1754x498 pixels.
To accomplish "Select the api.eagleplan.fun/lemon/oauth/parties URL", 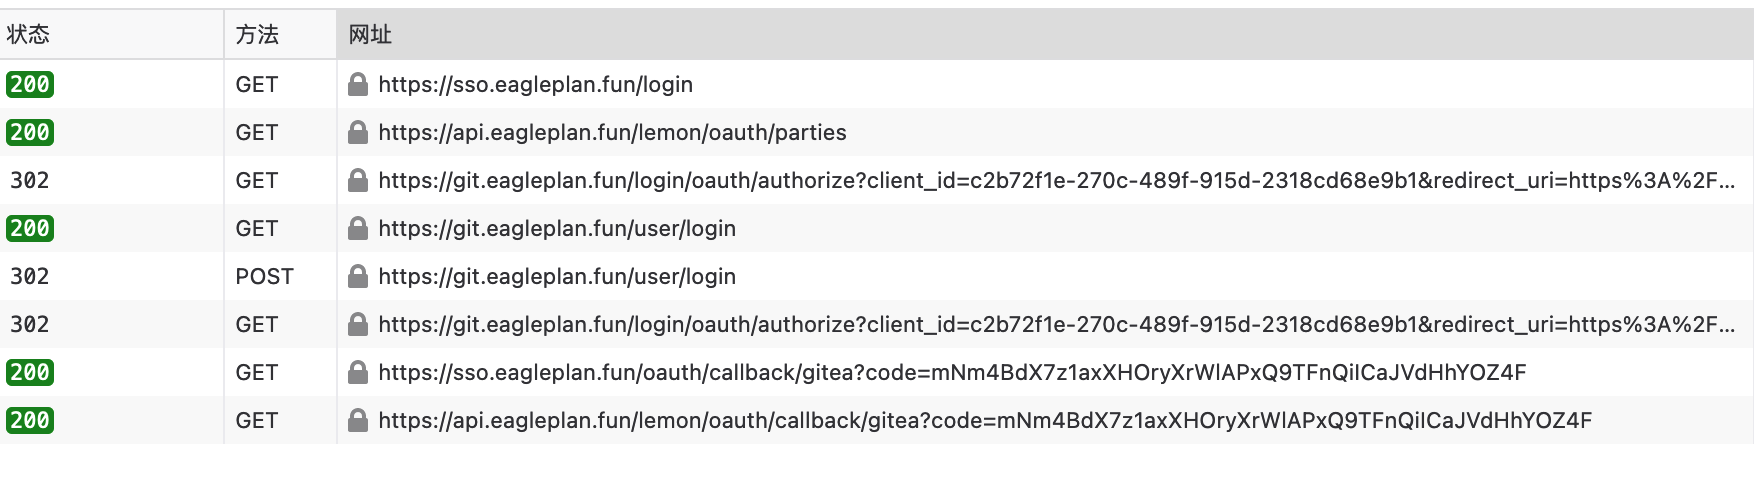I will click(612, 132).
